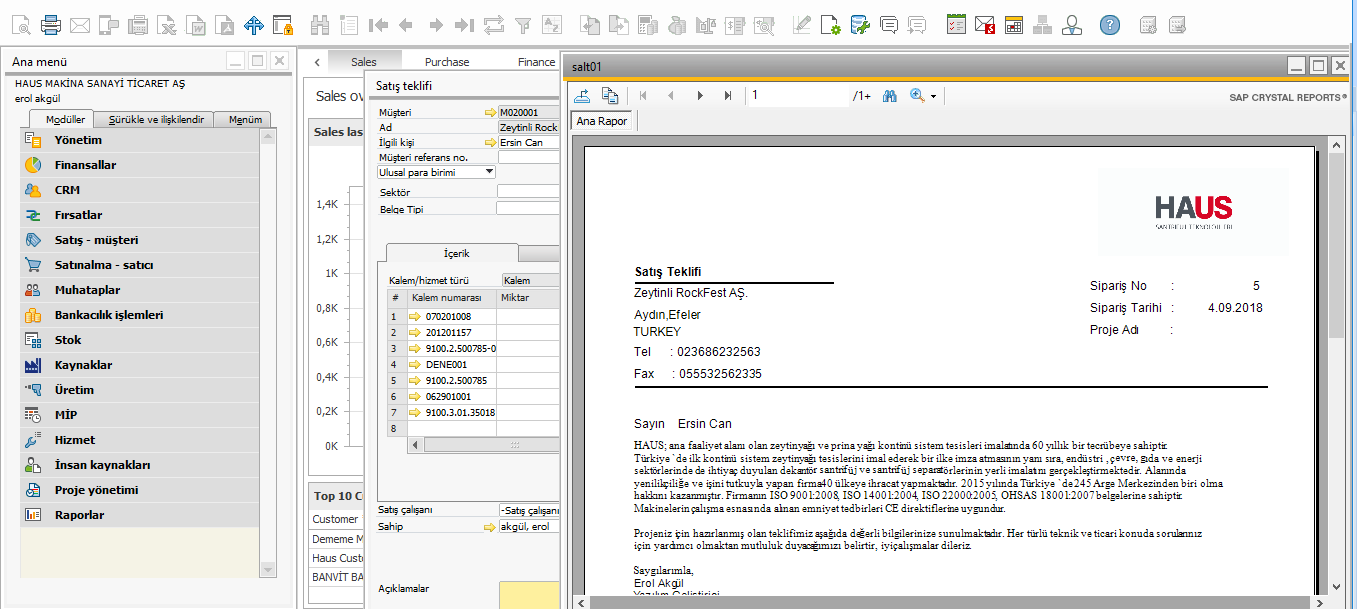This screenshot has height=609, width=1357.
Task: Open the Help question mark icon
Action: 1109,25
